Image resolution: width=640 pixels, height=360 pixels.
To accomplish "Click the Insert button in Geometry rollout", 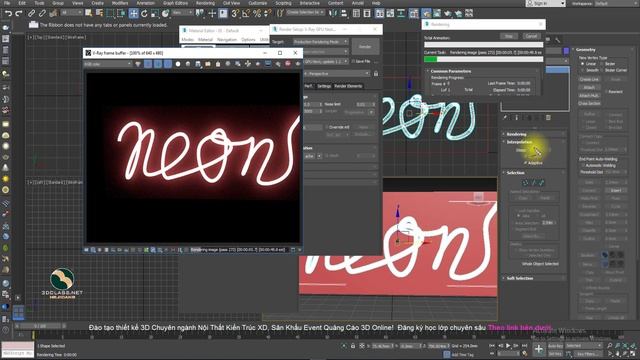I will (616, 191).
